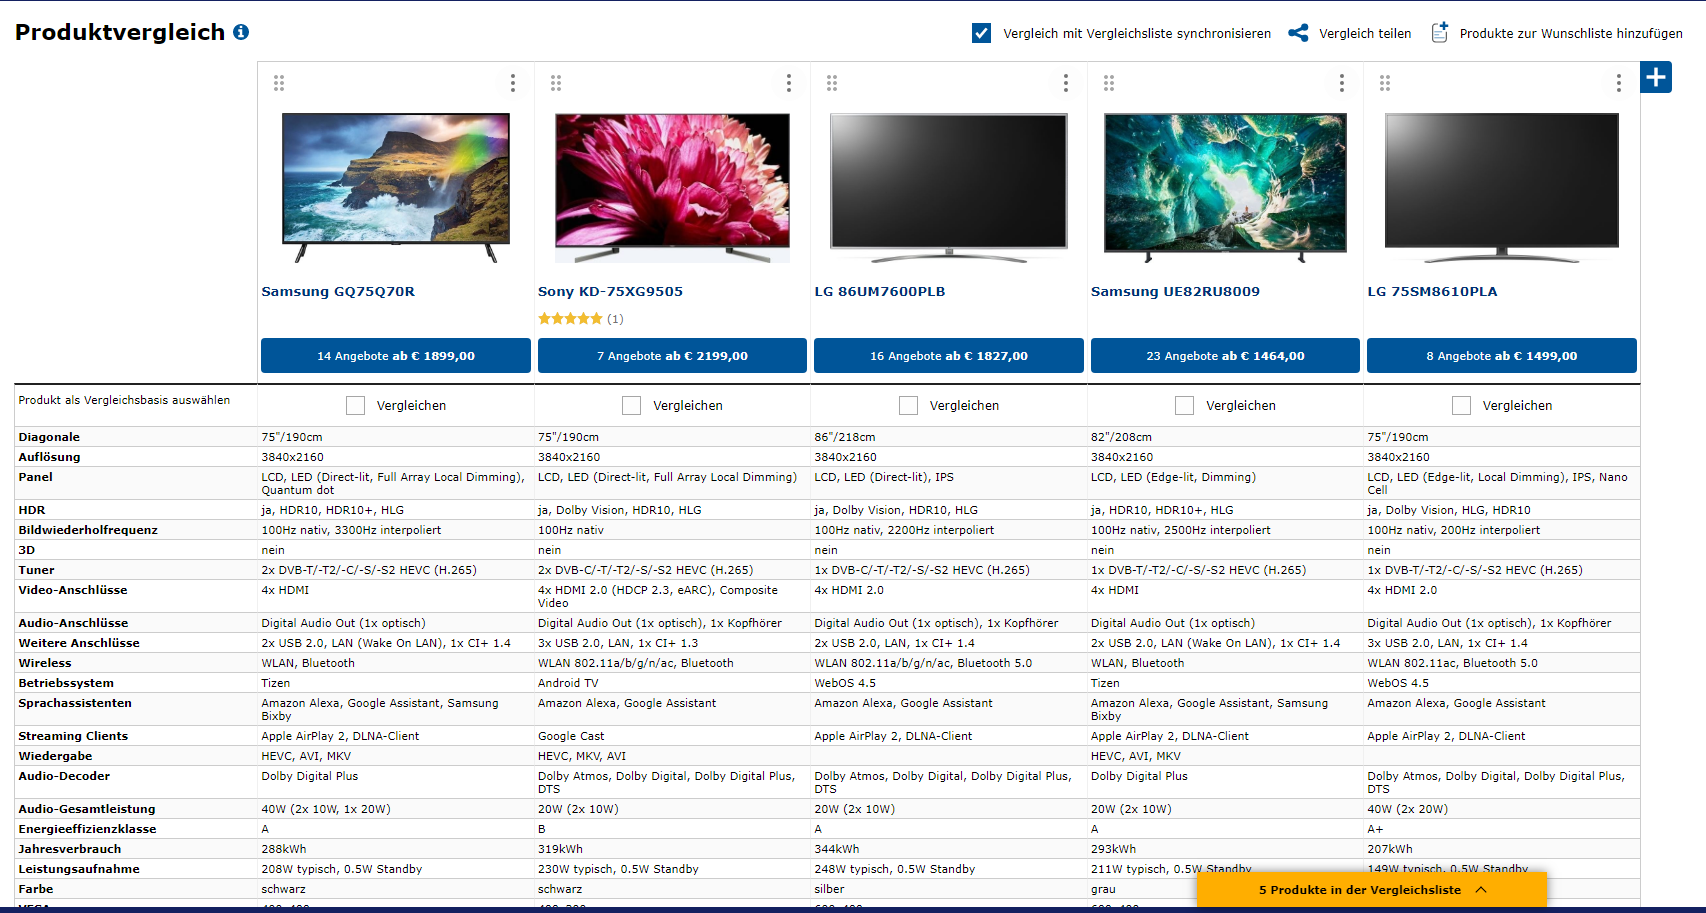
Task: Click the Sprachassistenten row label
Action: (75, 703)
